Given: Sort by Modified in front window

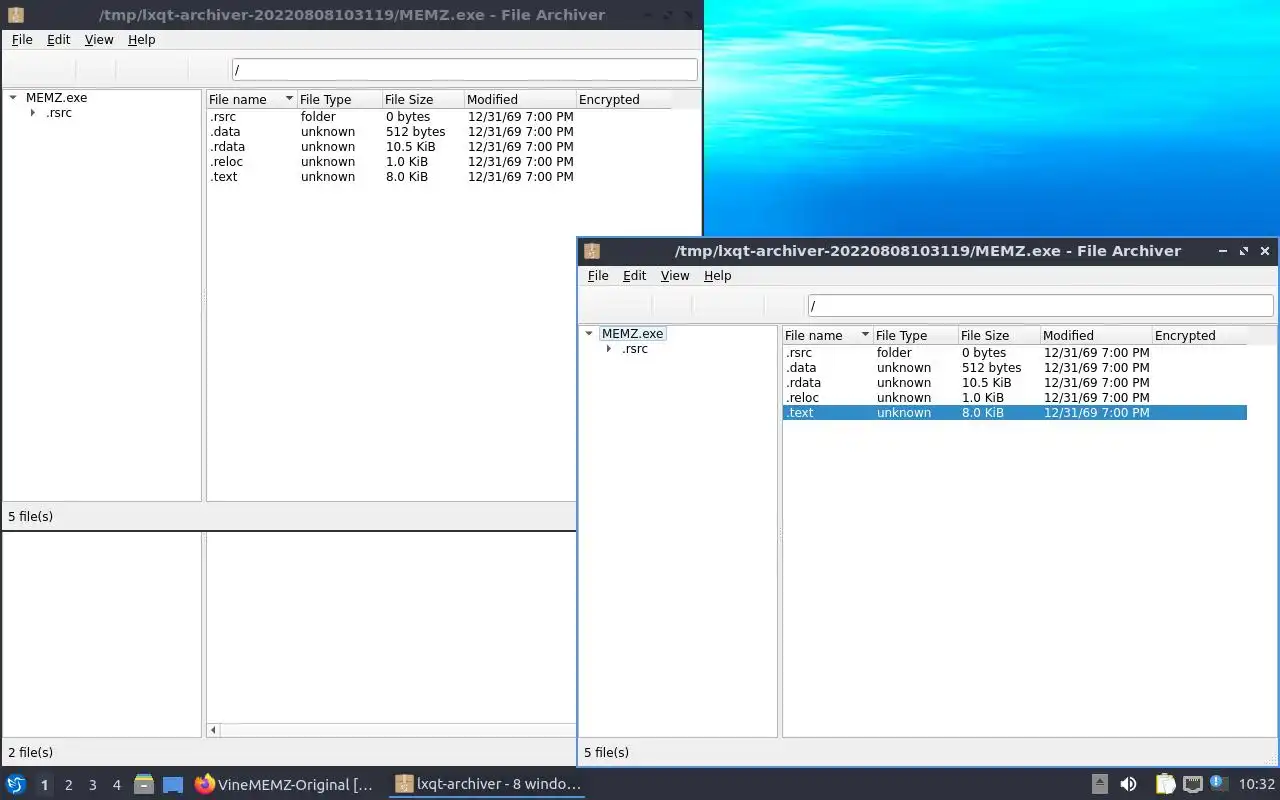Looking at the screenshot, I should point(1096,336).
